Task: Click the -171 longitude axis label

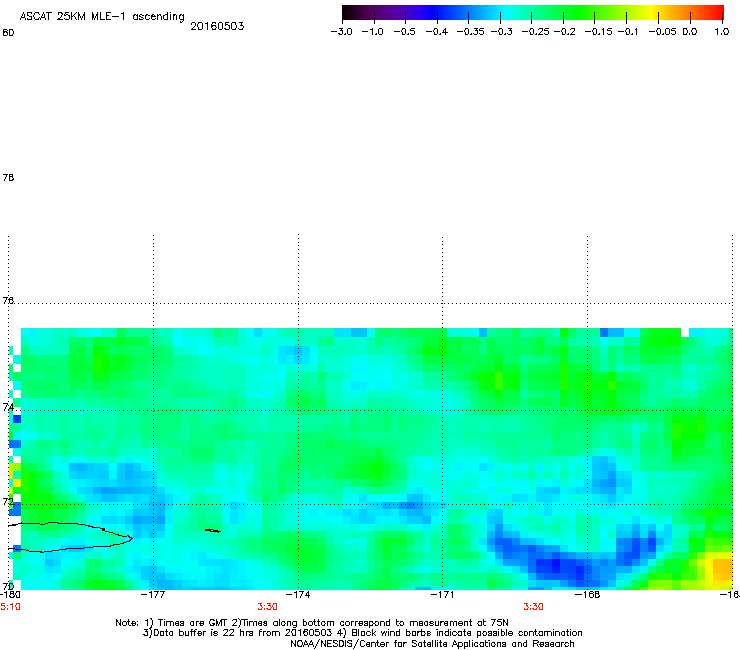Action: 443,595
